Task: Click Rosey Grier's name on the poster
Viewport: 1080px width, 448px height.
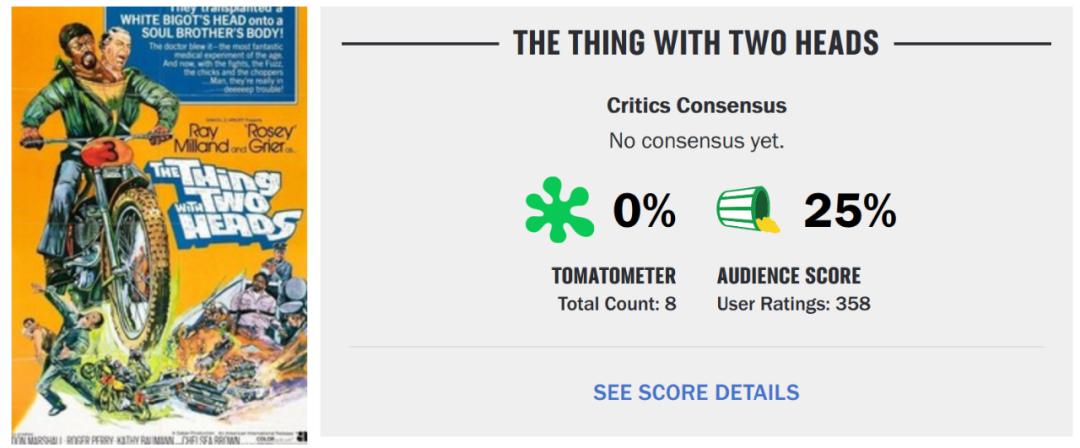Action: [x=265, y=138]
